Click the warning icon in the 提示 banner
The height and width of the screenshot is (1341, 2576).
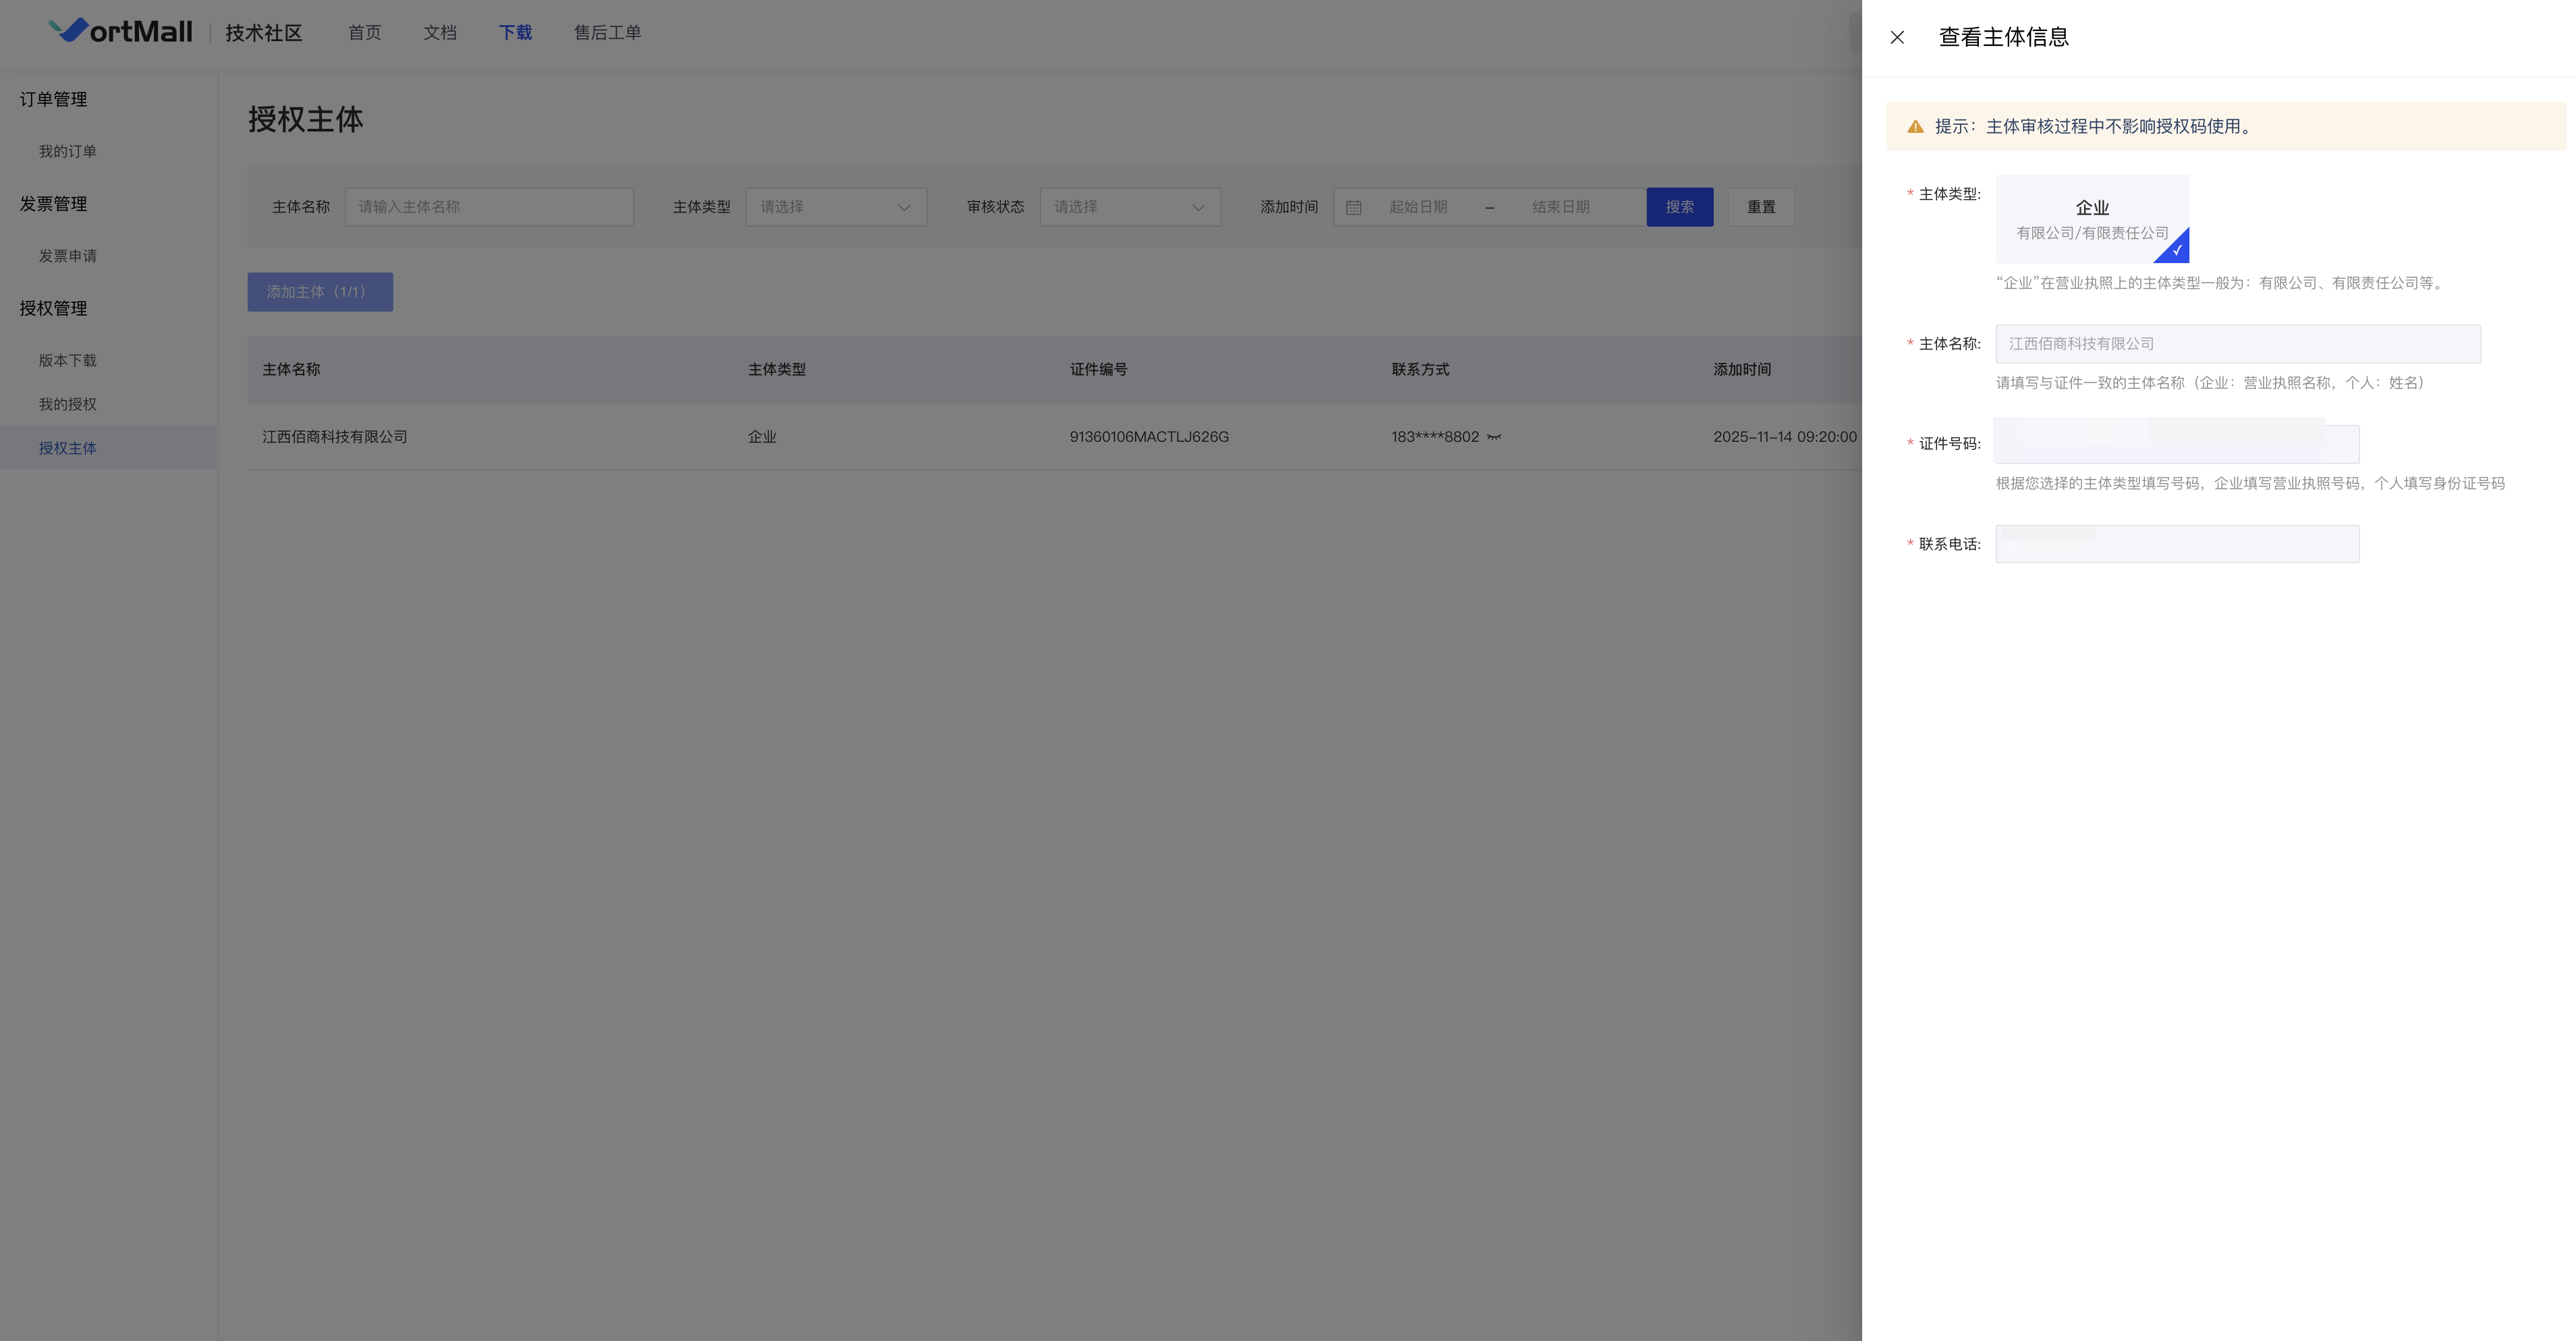pyautogui.click(x=1915, y=127)
